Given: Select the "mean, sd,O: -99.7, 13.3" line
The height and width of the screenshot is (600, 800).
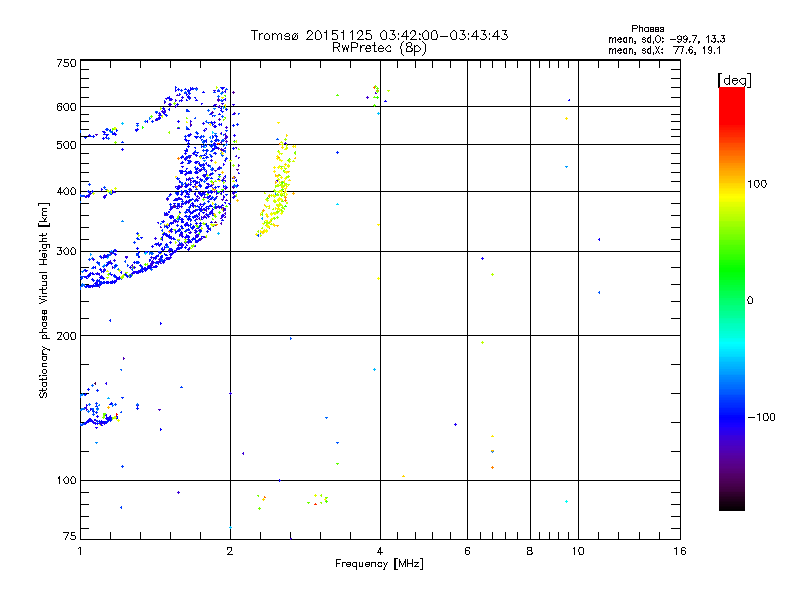Looking at the screenshot, I should pyautogui.click(x=667, y=39).
